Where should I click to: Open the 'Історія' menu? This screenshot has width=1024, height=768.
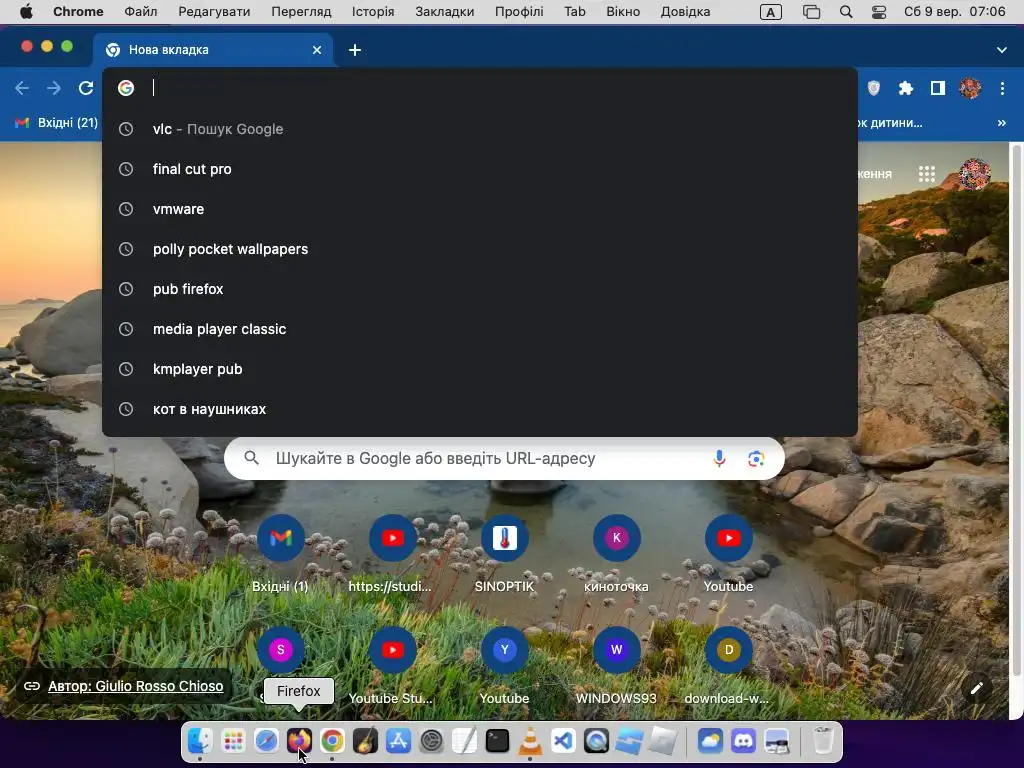(x=373, y=12)
